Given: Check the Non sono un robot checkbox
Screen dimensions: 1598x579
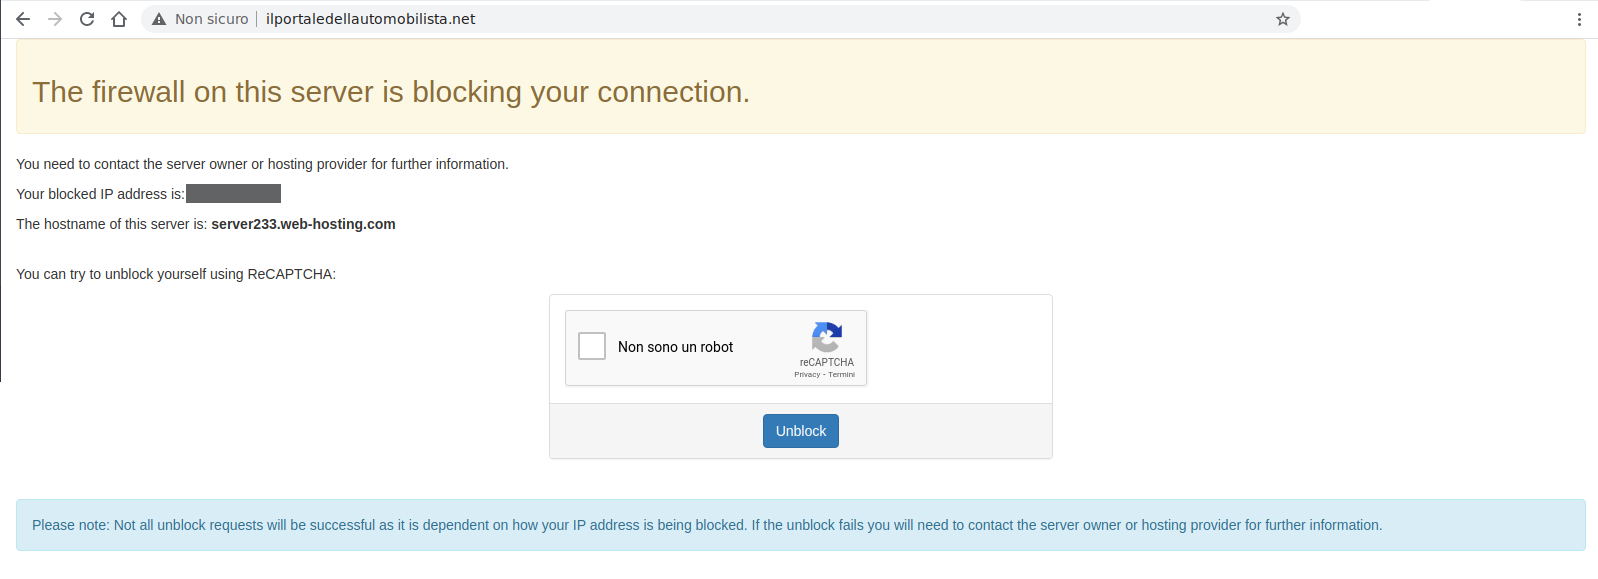Looking at the screenshot, I should coord(592,346).
